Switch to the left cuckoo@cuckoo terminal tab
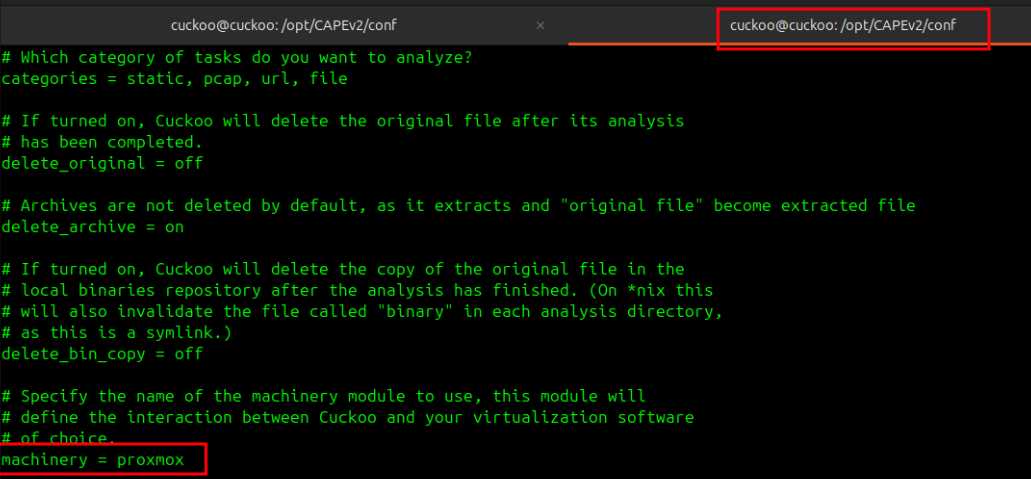Viewport: 1031px width, 479px height. tap(290, 24)
